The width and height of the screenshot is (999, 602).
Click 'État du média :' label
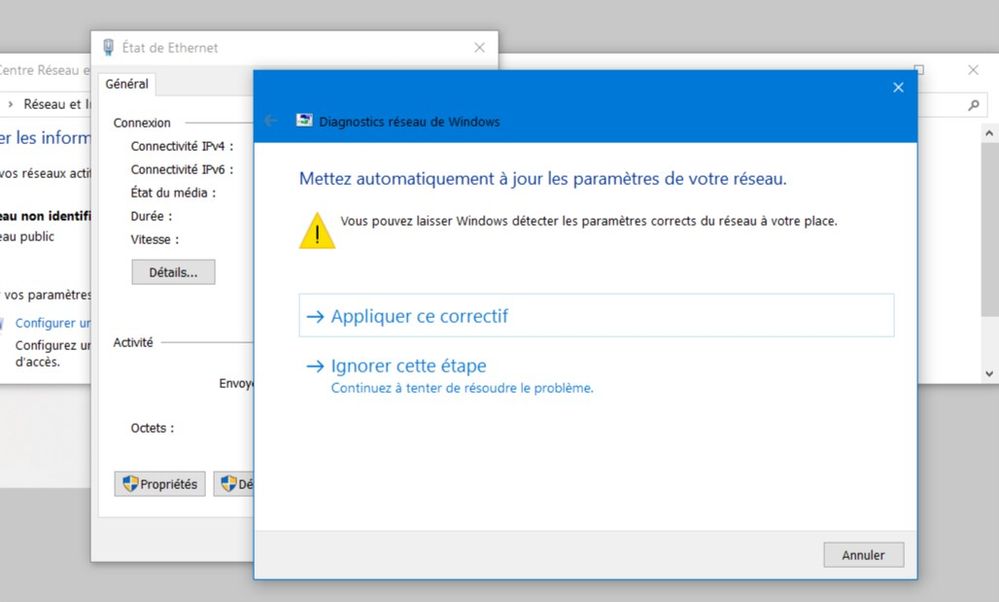pos(173,193)
